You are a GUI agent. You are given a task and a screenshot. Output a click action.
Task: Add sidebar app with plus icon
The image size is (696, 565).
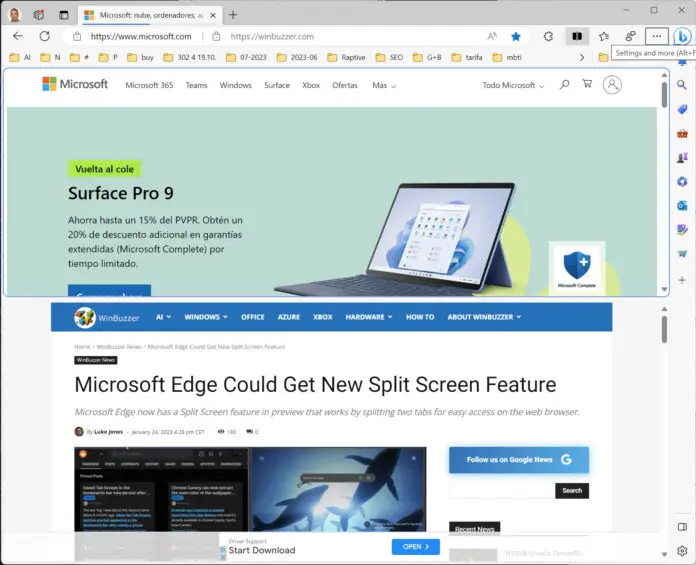pos(682,280)
